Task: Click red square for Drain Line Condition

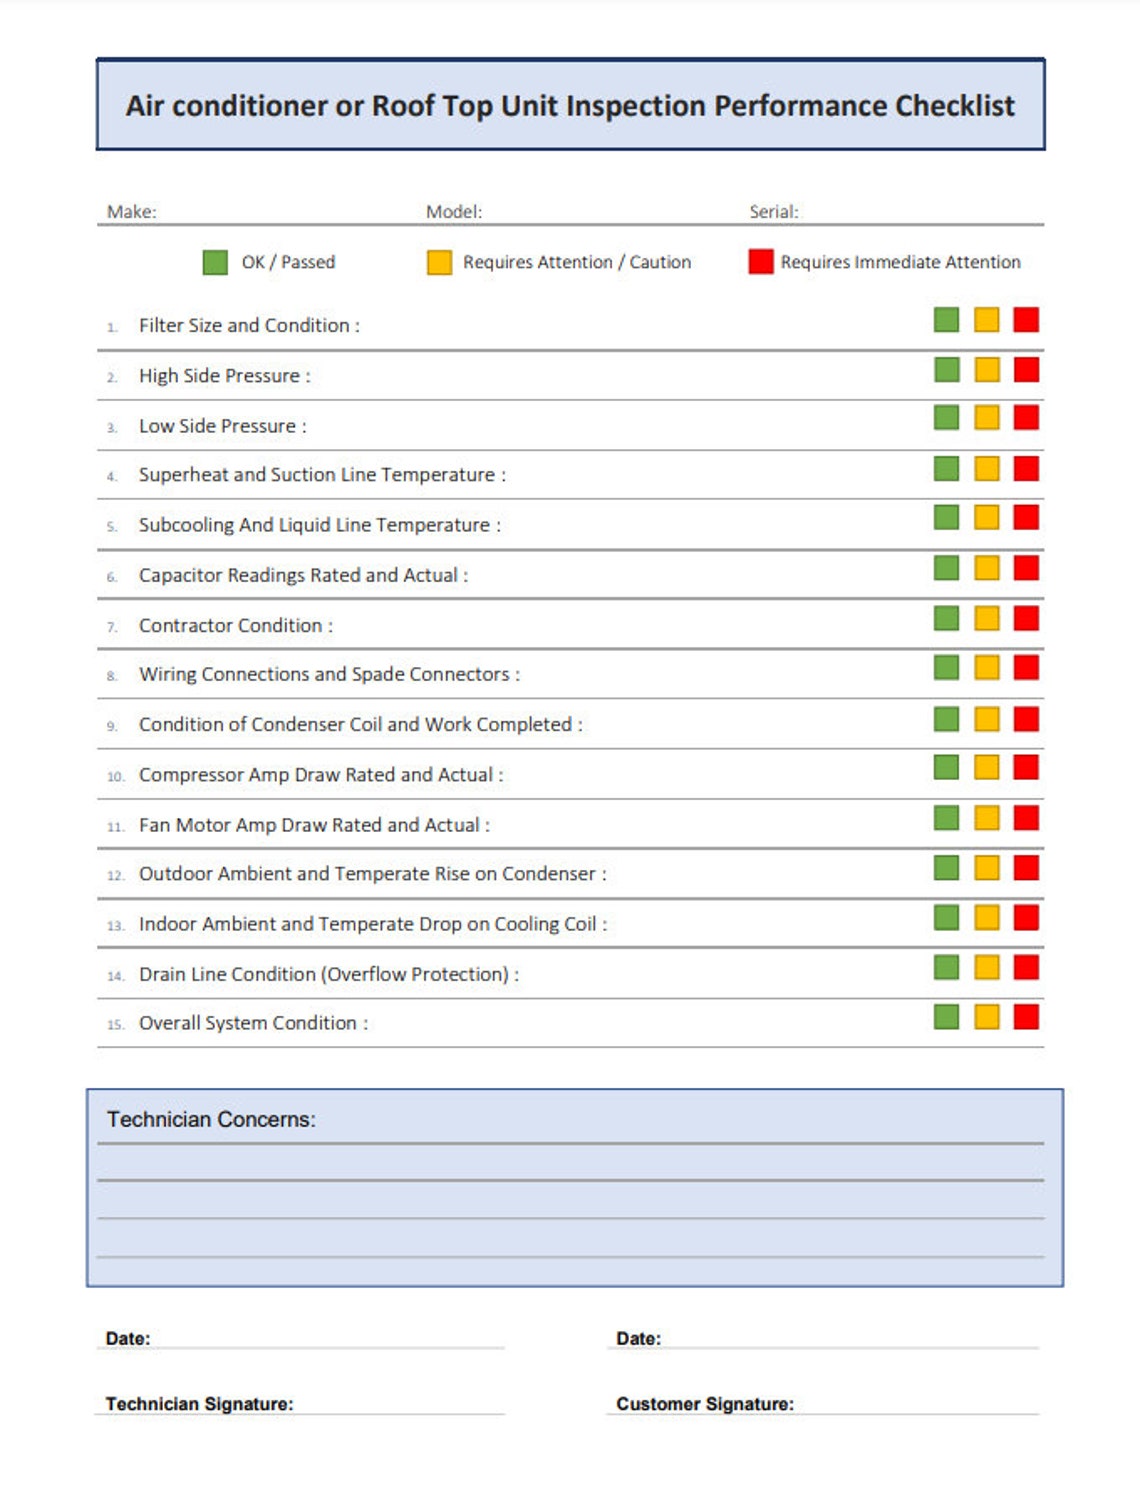Action: click(x=1025, y=969)
